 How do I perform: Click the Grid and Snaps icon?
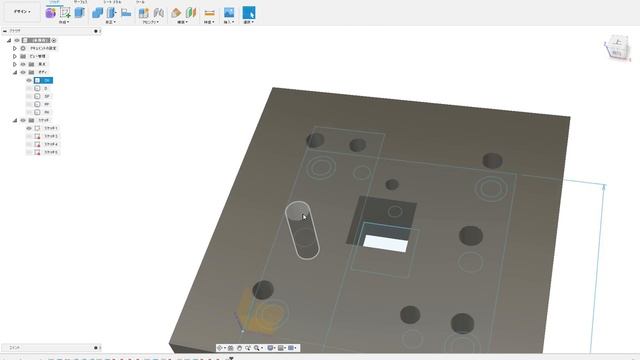pyautogui.click(x=281, y=348)
